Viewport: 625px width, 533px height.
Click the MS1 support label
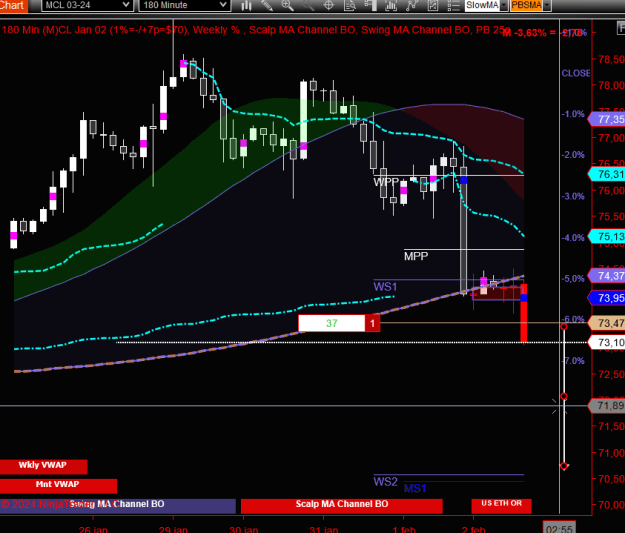[415, 488]
